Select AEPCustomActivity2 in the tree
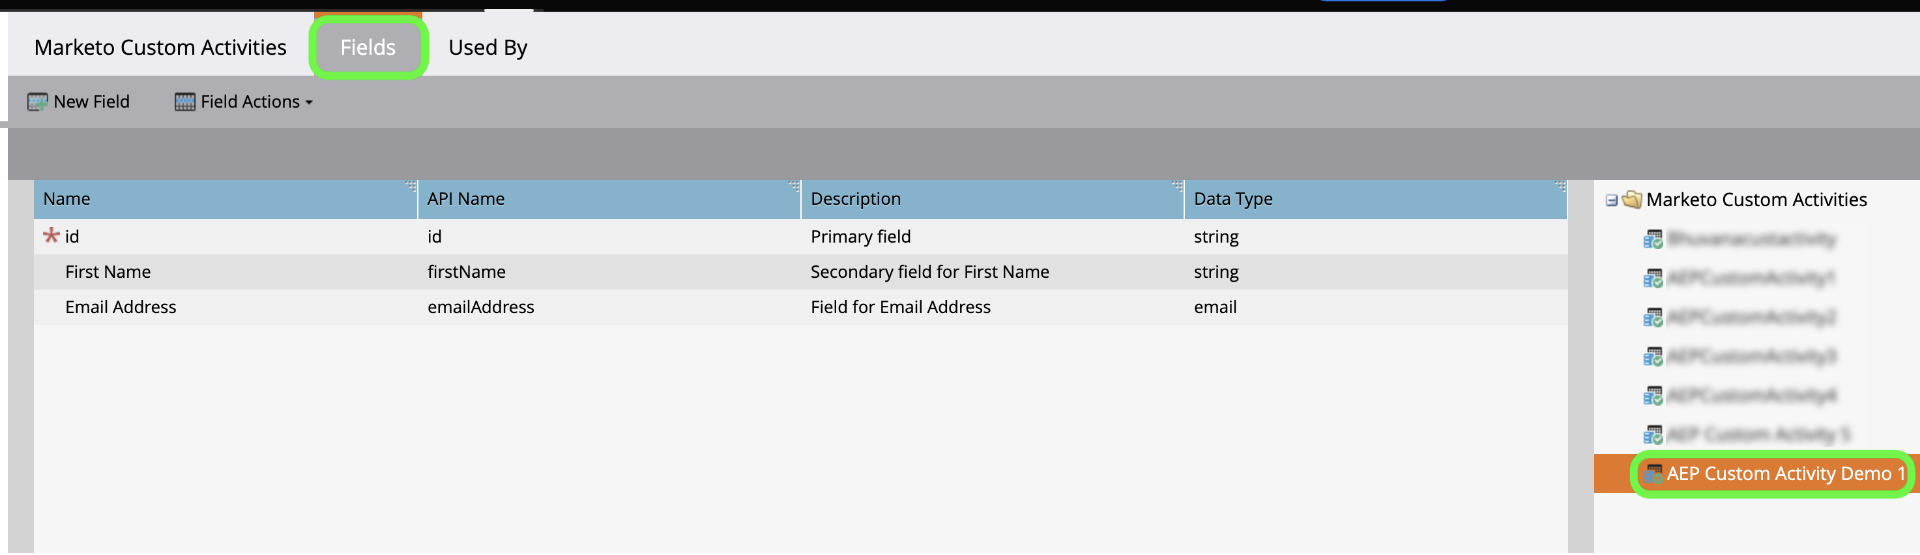1920x555 pixels. pyautogui.click(x=1751, y=317)
